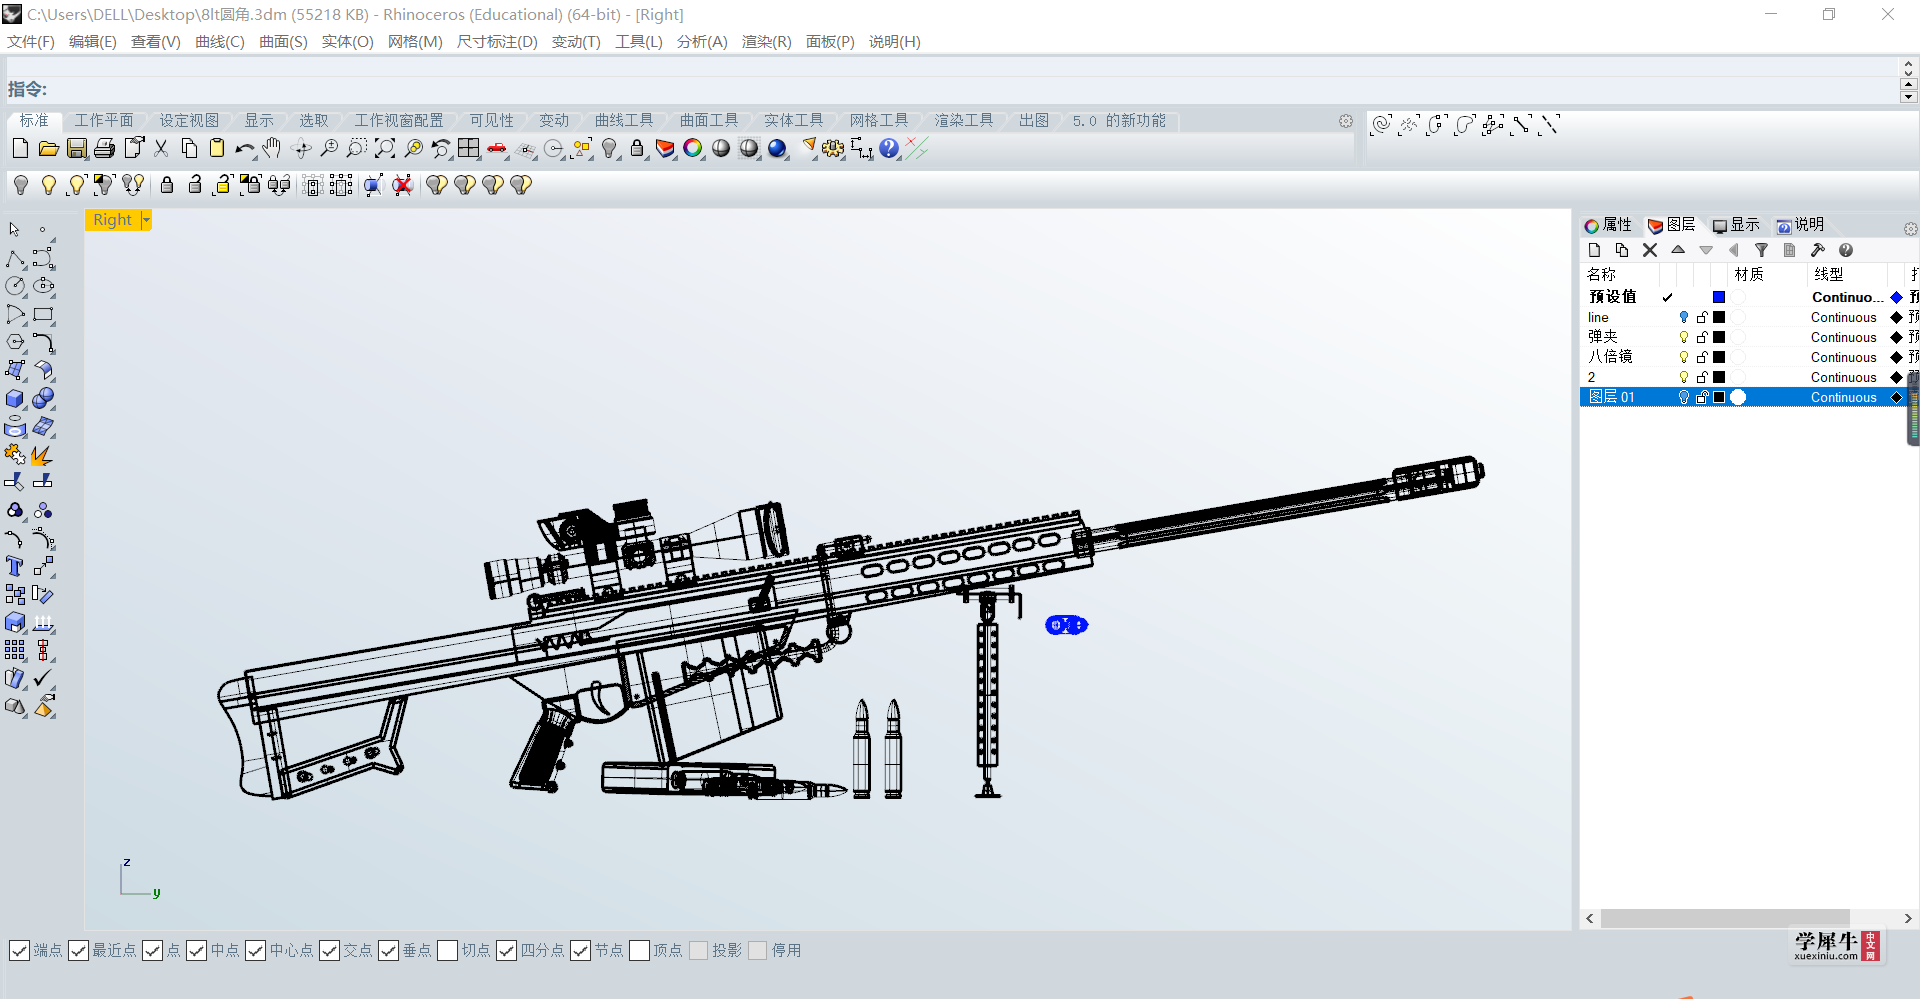Click the new layer icon in layers panel
The width and height of the screenshot is (1920, 999).
click(x=1594, y=250)
